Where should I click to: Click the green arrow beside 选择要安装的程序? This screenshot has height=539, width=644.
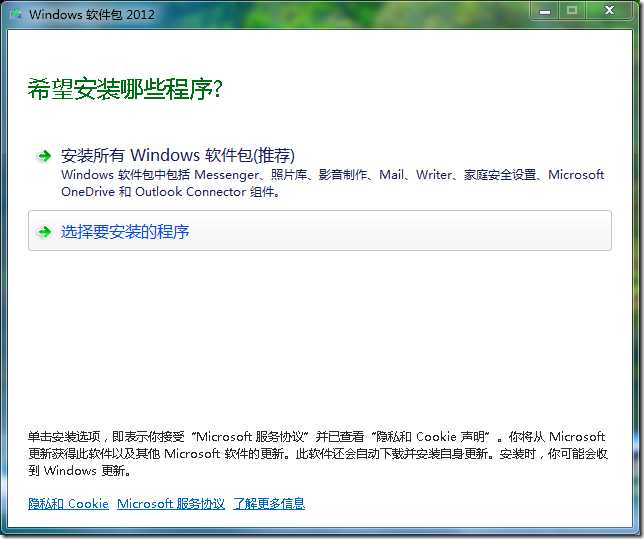44,232
